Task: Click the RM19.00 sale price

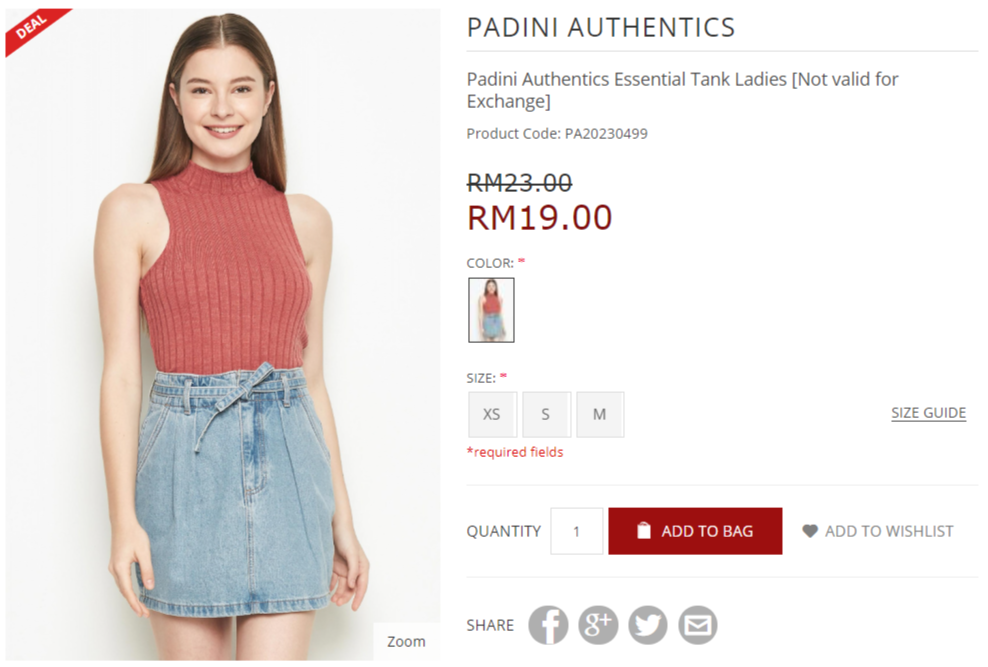Action: click(539, 218)
